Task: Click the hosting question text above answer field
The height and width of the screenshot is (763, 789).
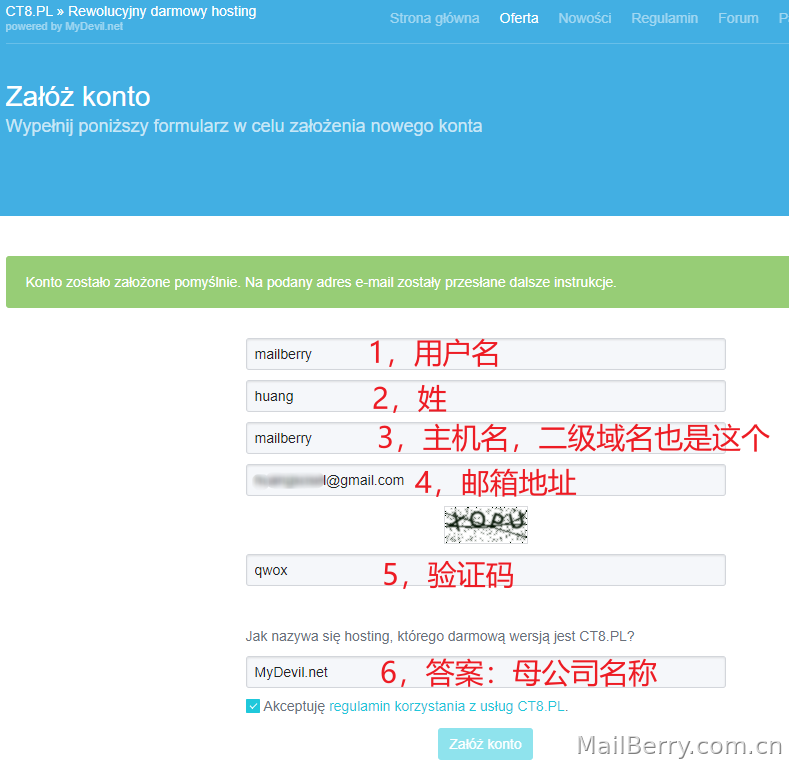Action: pyautogui.click(x=440, y=636)
